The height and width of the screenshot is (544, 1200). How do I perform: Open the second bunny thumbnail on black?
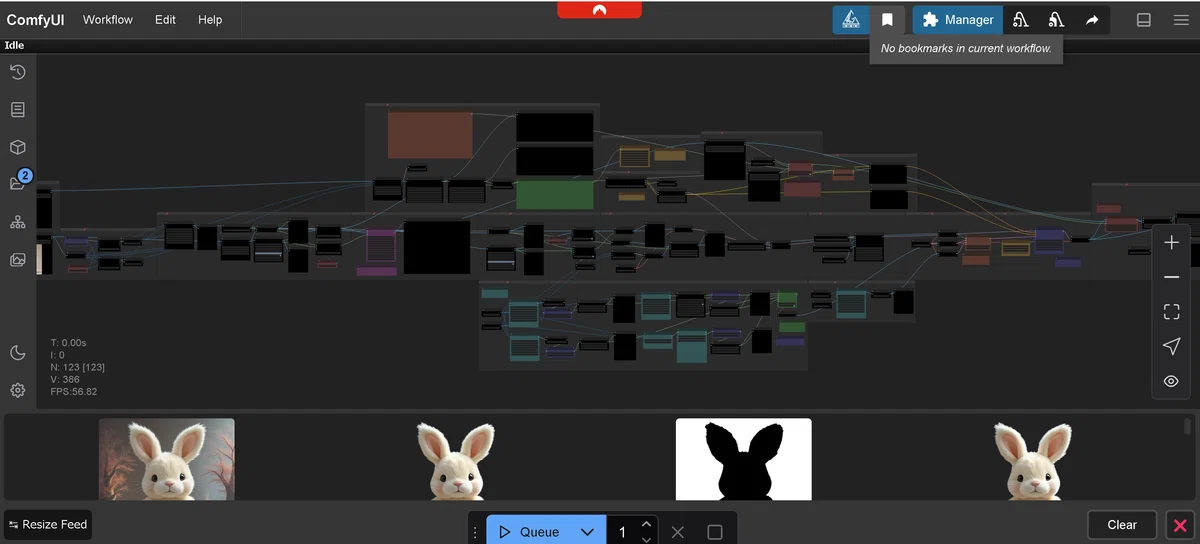456,459
